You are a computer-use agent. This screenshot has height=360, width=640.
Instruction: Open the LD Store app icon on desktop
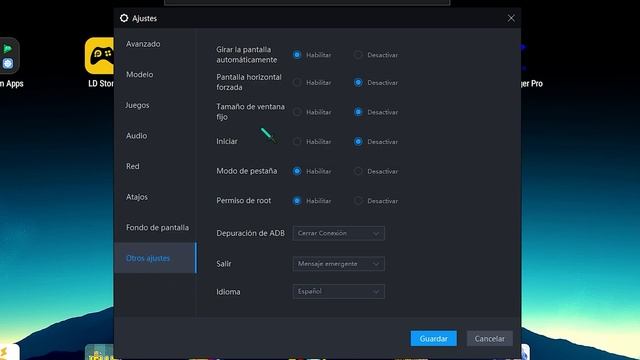pos(100,56)
